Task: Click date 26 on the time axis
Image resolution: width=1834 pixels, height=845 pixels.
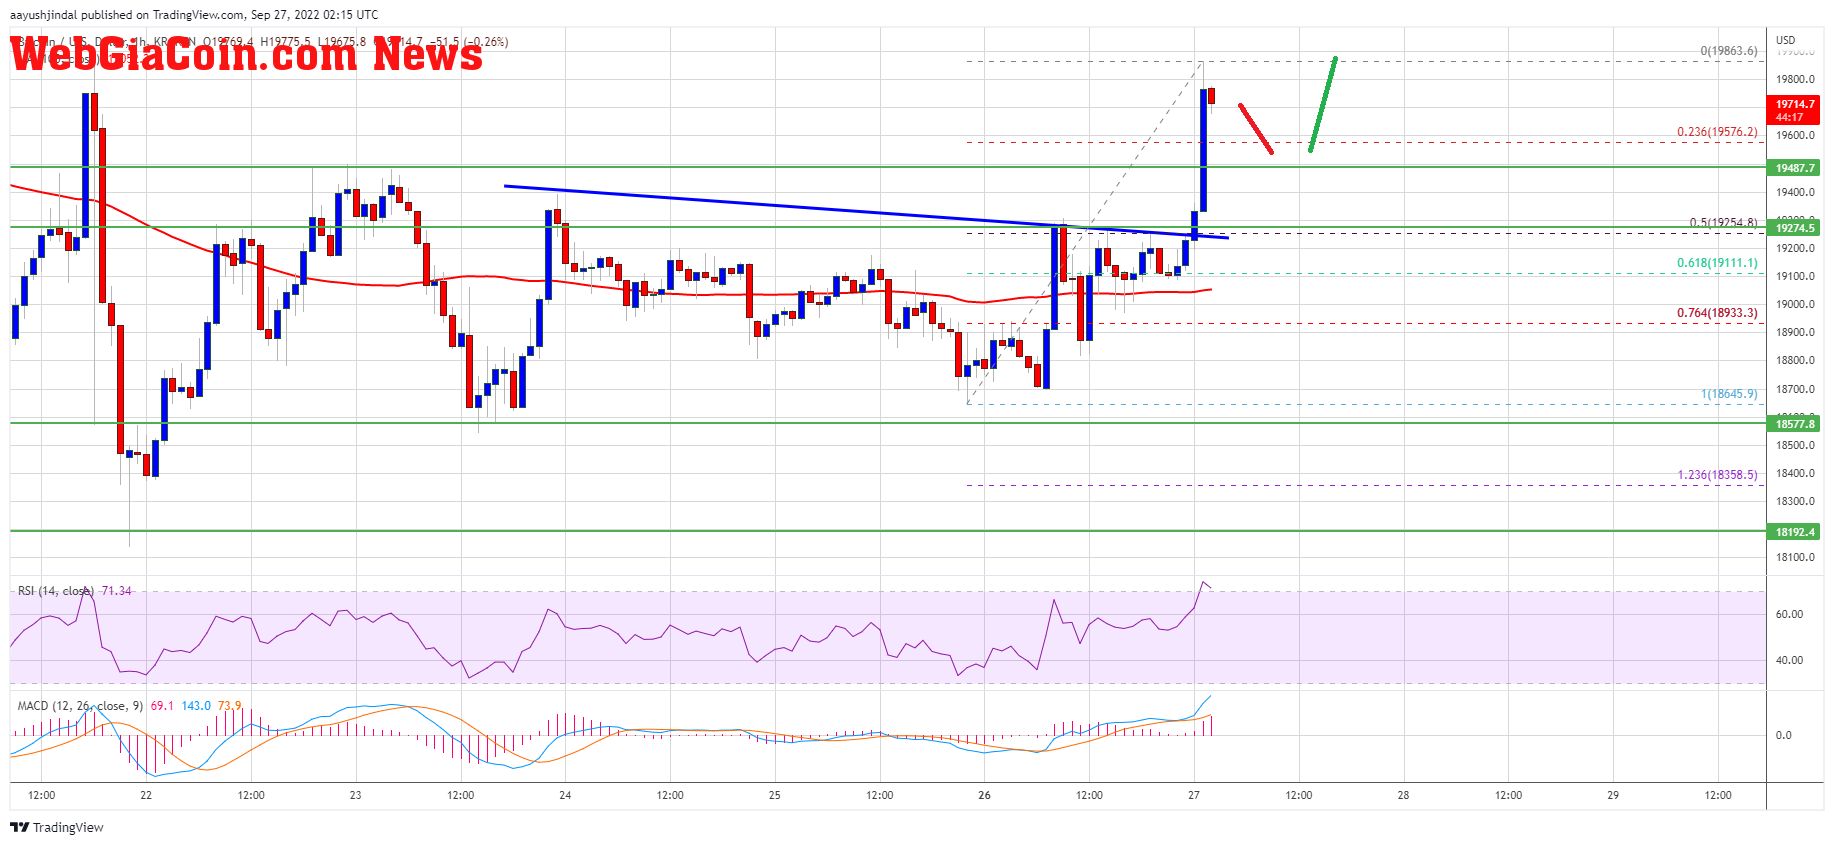Action: click(984, 796)
